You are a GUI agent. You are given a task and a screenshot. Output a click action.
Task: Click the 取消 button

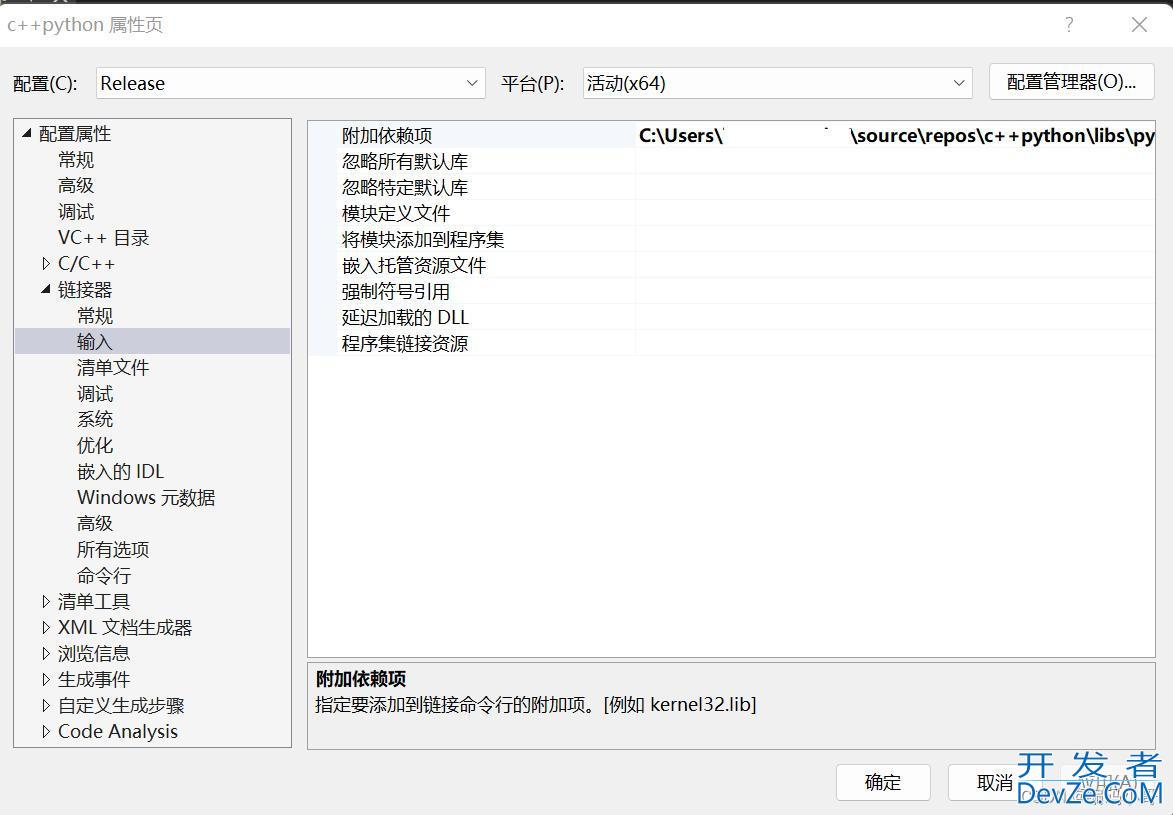994,782
